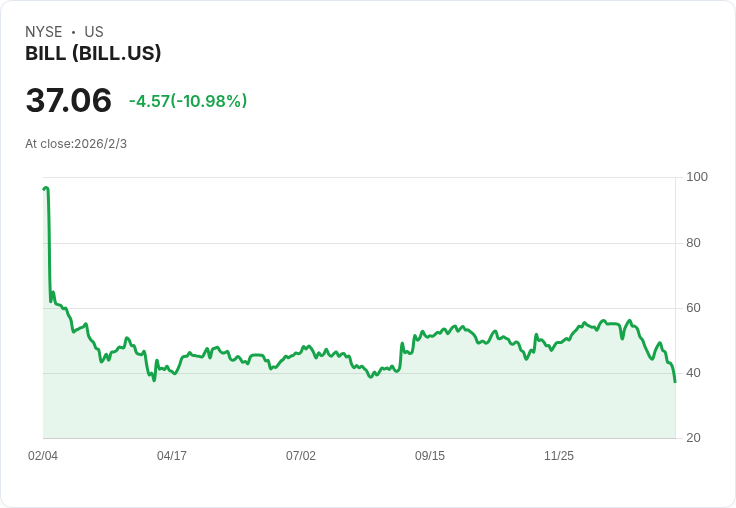736x508 pixels.
Task: Click the US market label
Action: pos(94,32)
